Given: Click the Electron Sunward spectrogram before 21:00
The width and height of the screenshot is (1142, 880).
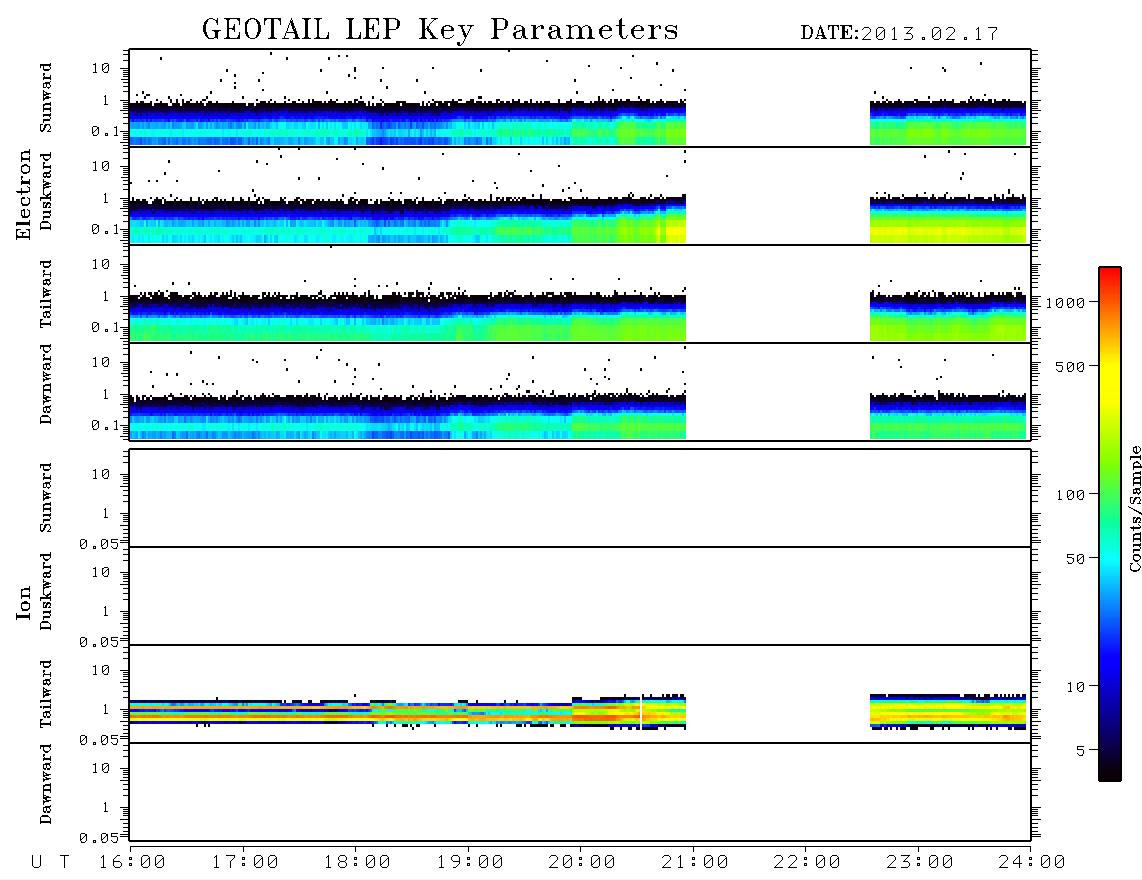Looking at the screenshot, I should click(x=408, y=124).
